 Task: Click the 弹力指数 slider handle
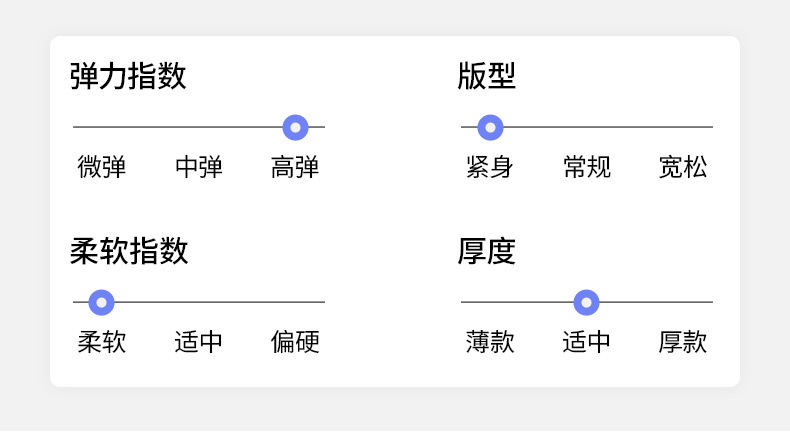click(295, 127)
